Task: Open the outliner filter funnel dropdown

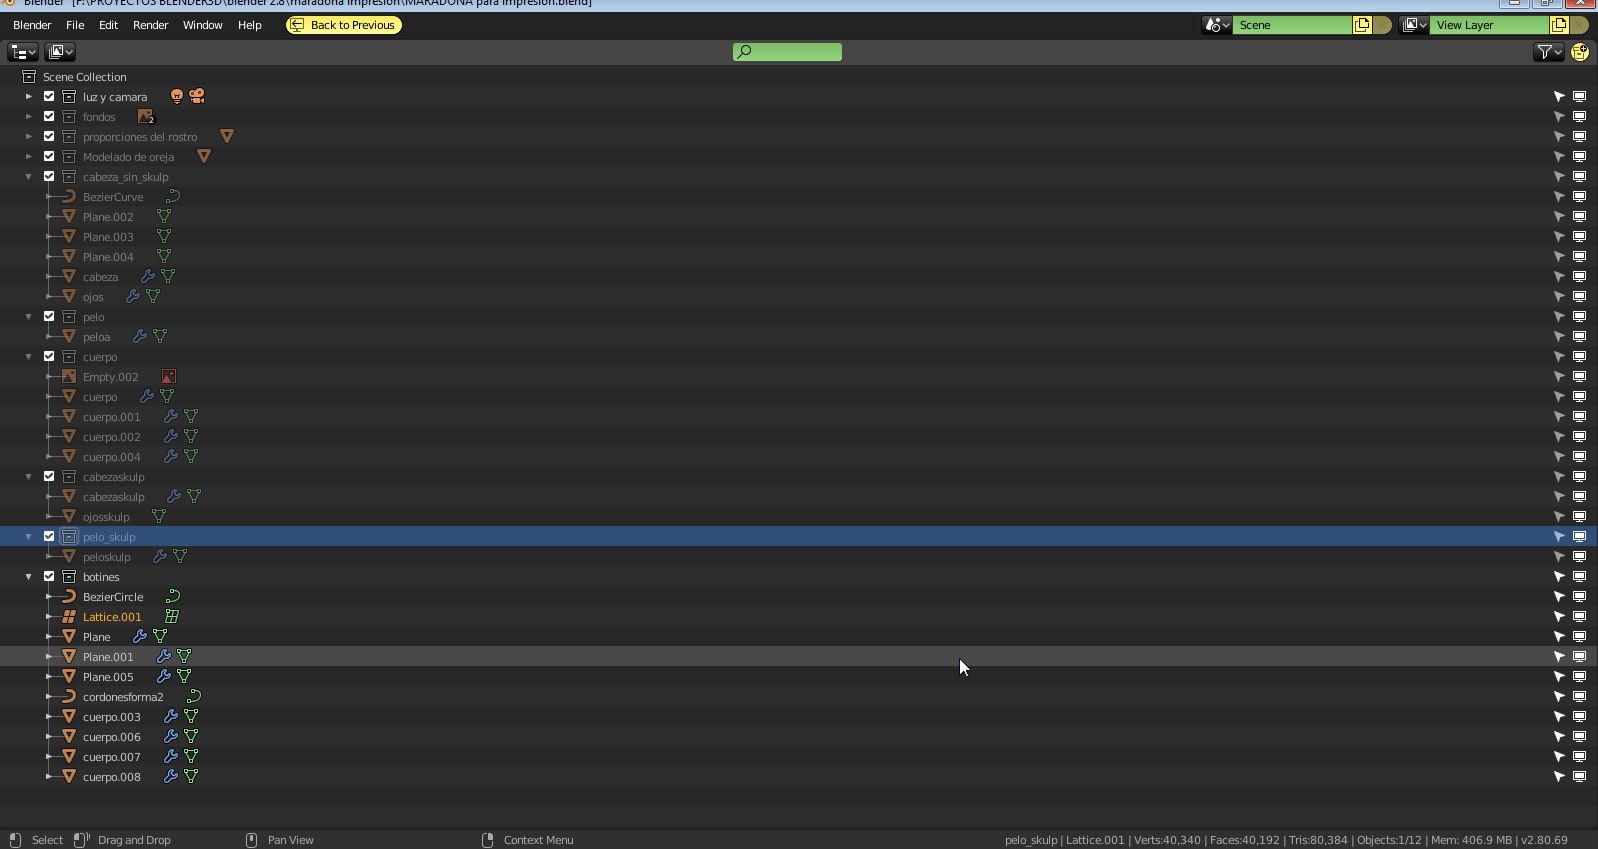Action: point(1549,52)
